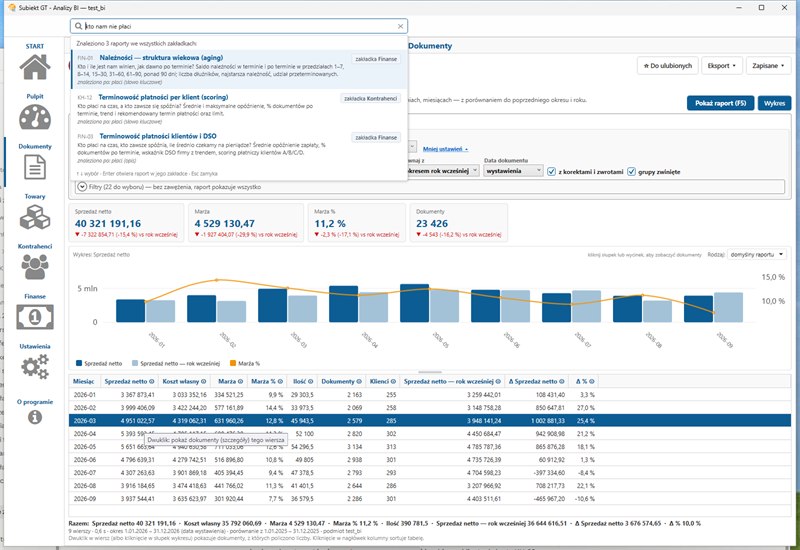Viewport: 800px width, 550px height.
Task: Click info icon by Sprzedaż netto — rok wcześniej
Action: click(498, 381)
